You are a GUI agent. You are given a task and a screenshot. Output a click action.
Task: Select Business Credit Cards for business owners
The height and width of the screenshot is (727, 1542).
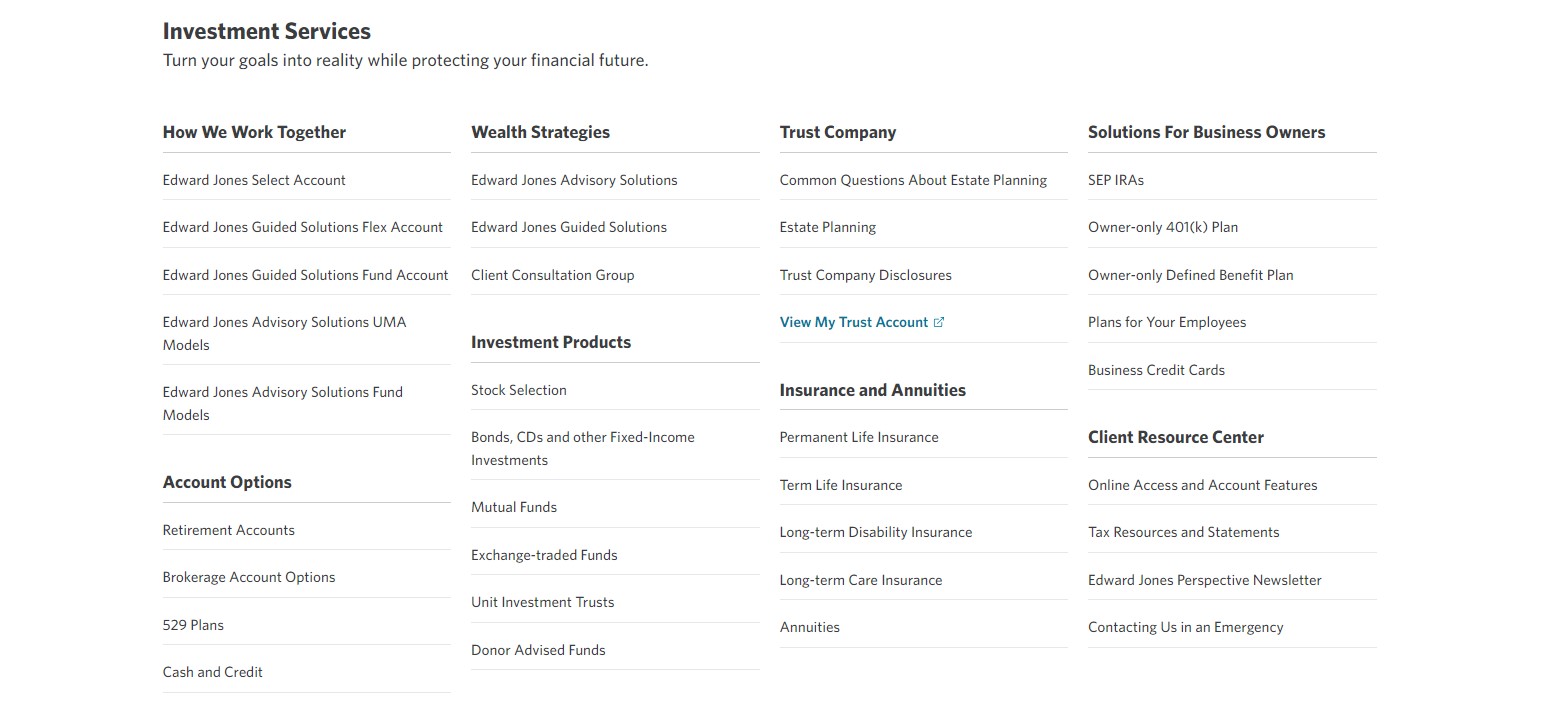1156,369
